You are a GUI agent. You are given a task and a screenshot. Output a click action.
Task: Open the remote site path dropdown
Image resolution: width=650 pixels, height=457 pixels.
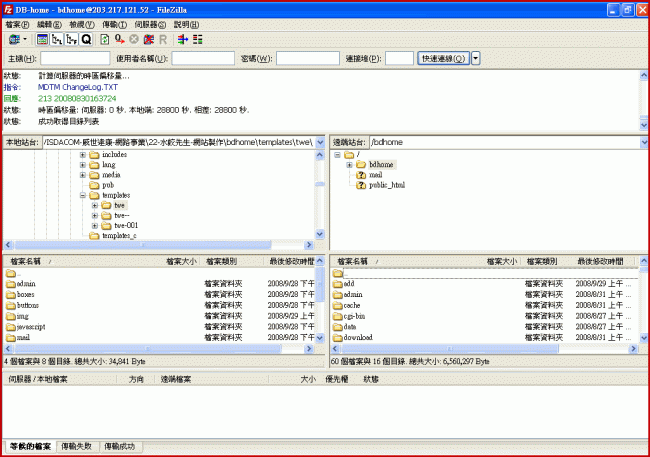click(x=637, y=143)
